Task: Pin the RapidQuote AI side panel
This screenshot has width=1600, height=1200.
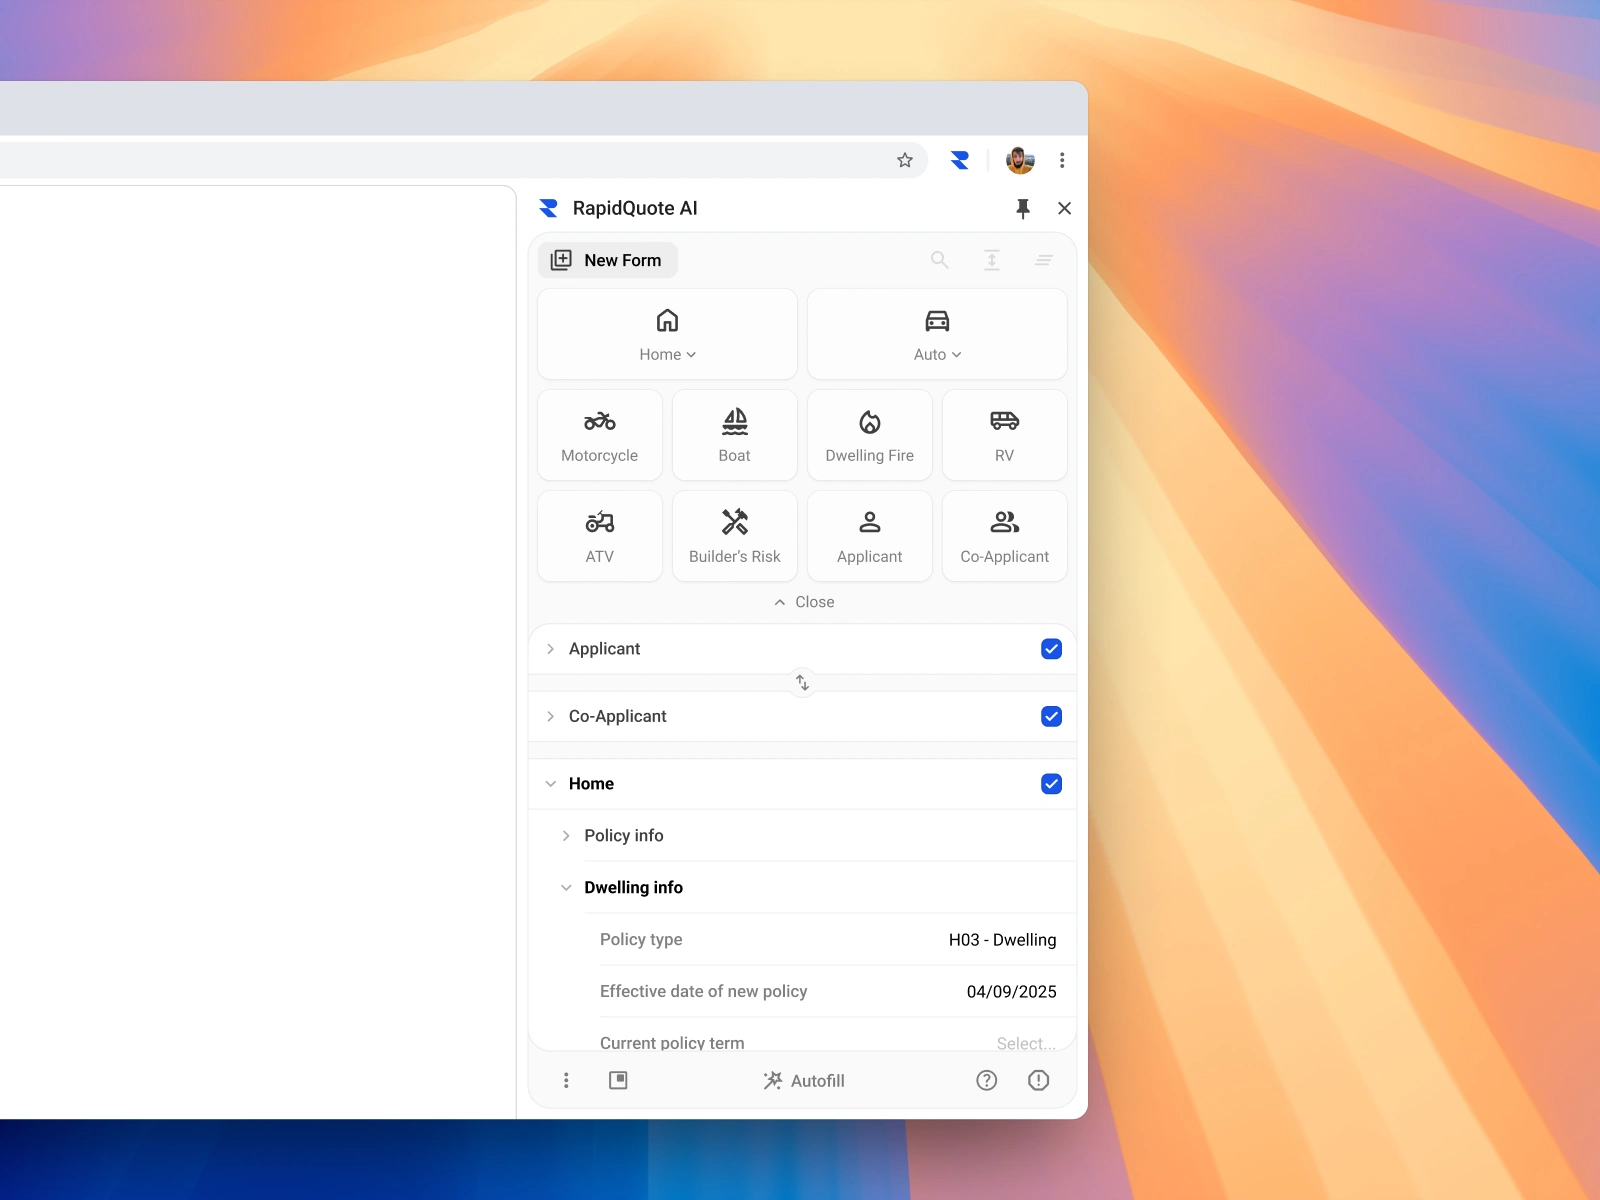Action: click(x=1023, y=208)
